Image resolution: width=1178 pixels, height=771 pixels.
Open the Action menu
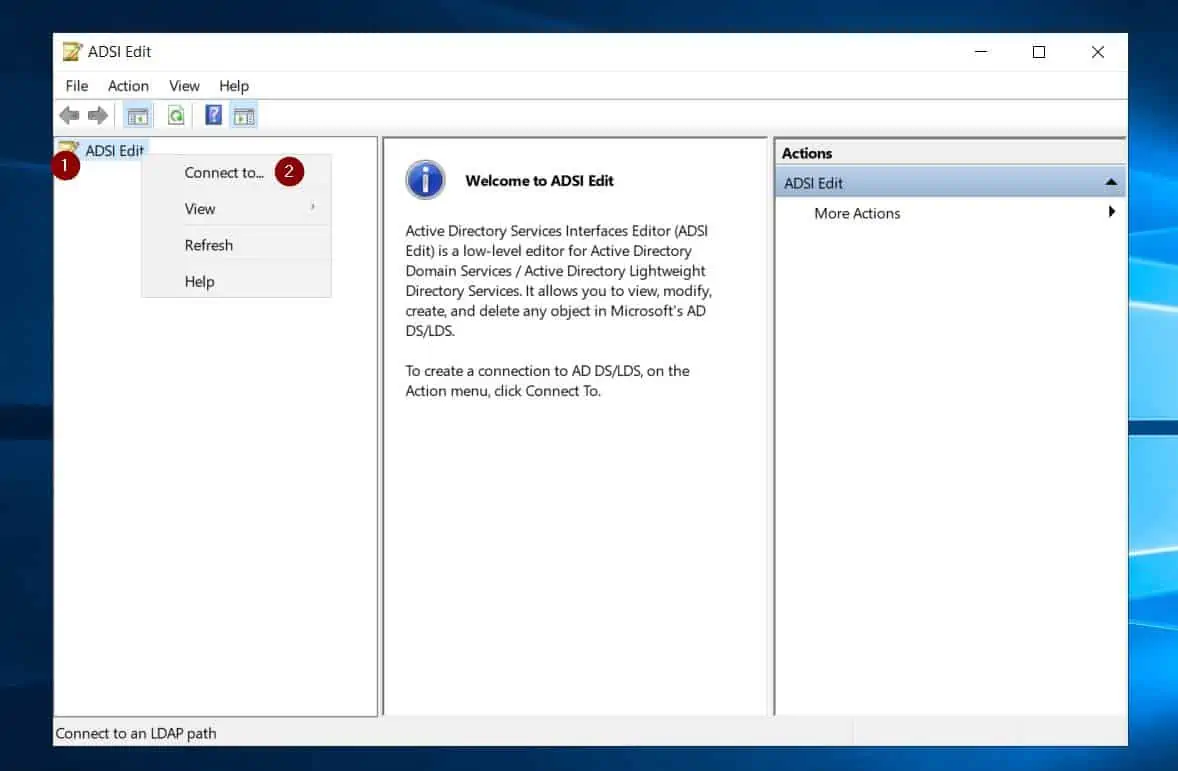coord(128,86)
